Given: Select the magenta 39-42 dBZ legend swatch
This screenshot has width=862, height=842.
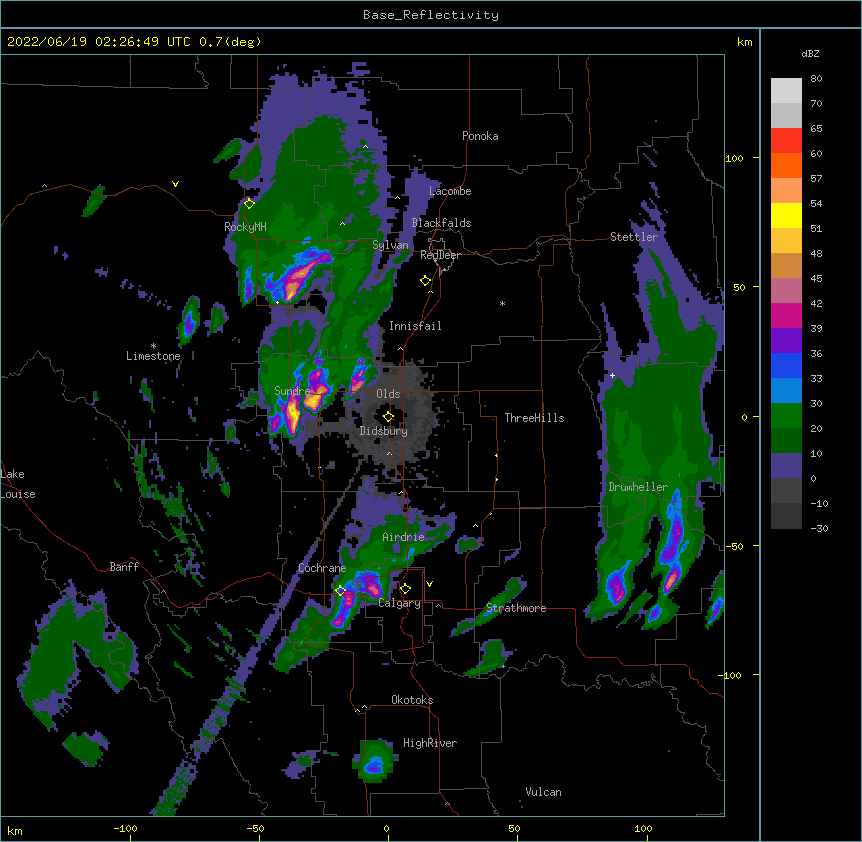Looking at the screenshot, I should (x=786, y=315).
